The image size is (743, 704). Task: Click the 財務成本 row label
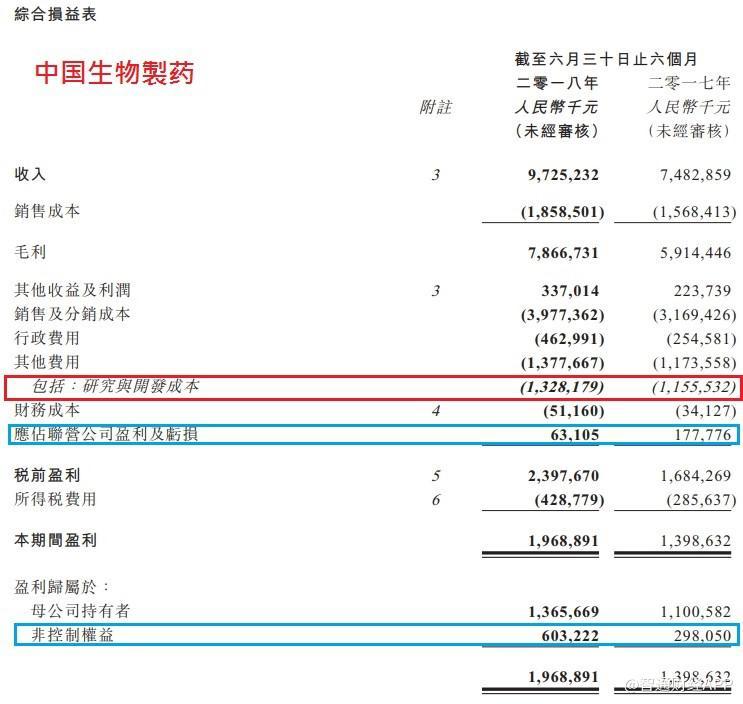click(x=47, y=410)
